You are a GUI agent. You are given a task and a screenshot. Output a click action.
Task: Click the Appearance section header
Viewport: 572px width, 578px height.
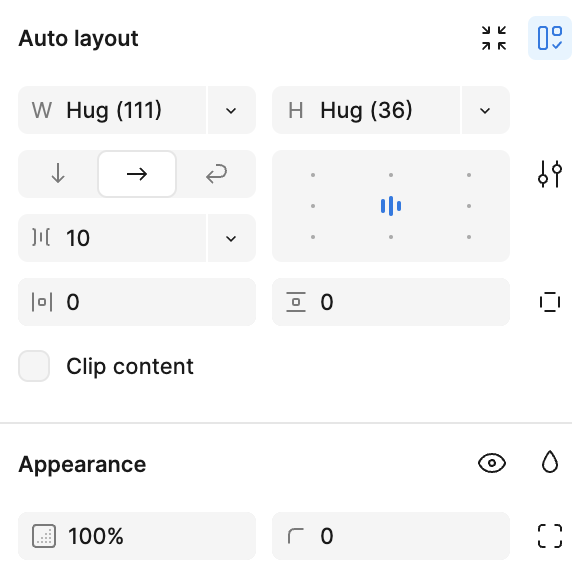point(82,464)
